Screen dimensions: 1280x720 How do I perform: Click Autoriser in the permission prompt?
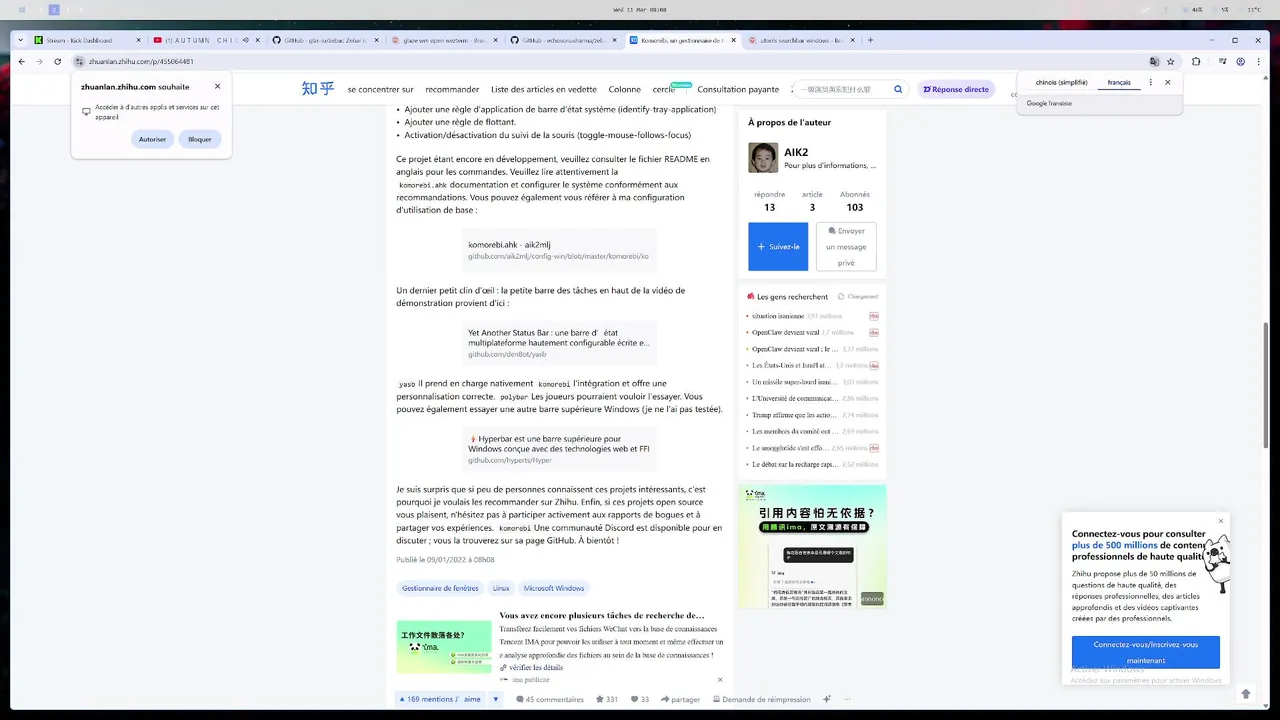[152, 139]
